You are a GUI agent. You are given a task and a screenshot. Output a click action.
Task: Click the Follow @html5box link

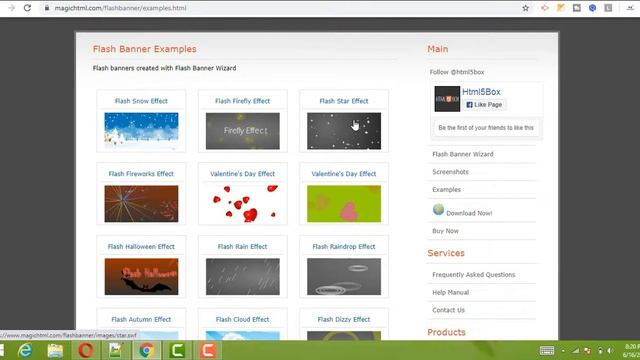(x=457, y=72)
